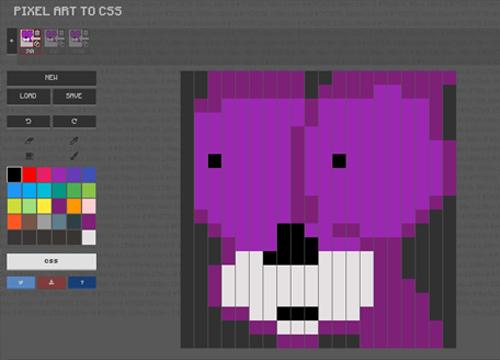This screenshot has height=360, width=500.
Task: Select the brush tool below the eyedropper
Action: point(74,155)
